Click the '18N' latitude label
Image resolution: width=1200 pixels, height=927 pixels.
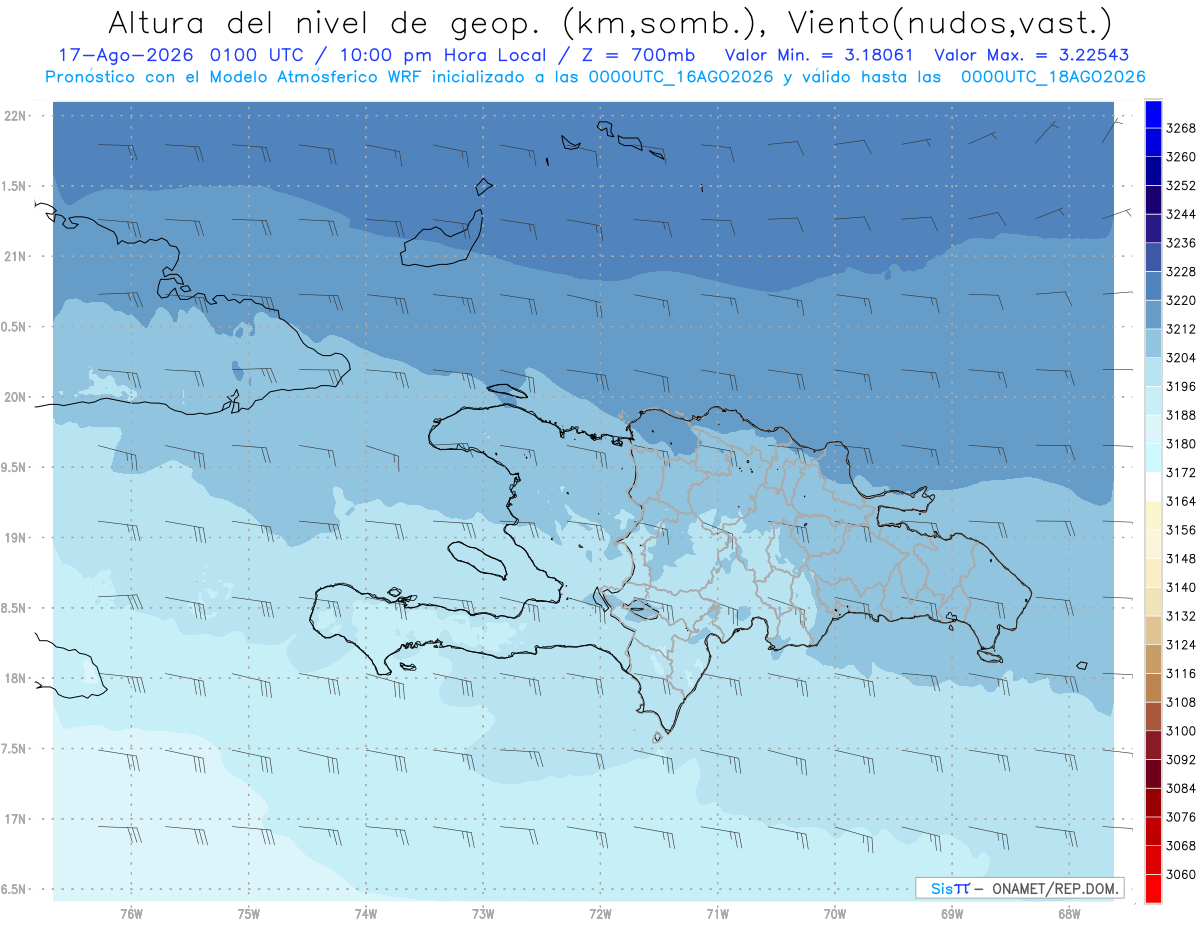click(x=14, y=678)
